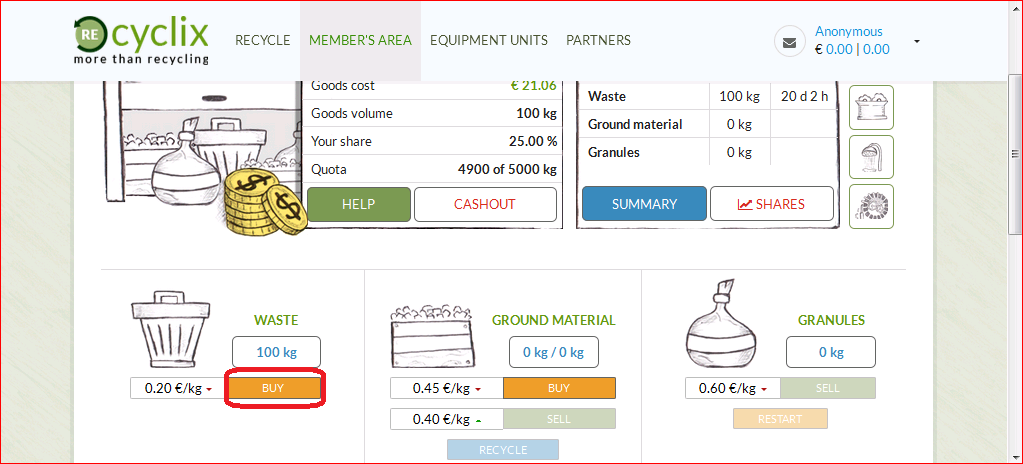This screenshot has height=464, width=1023.
Task: Open the EQUIPMENT UNITS menu
Action: click(x=489, y=40)
